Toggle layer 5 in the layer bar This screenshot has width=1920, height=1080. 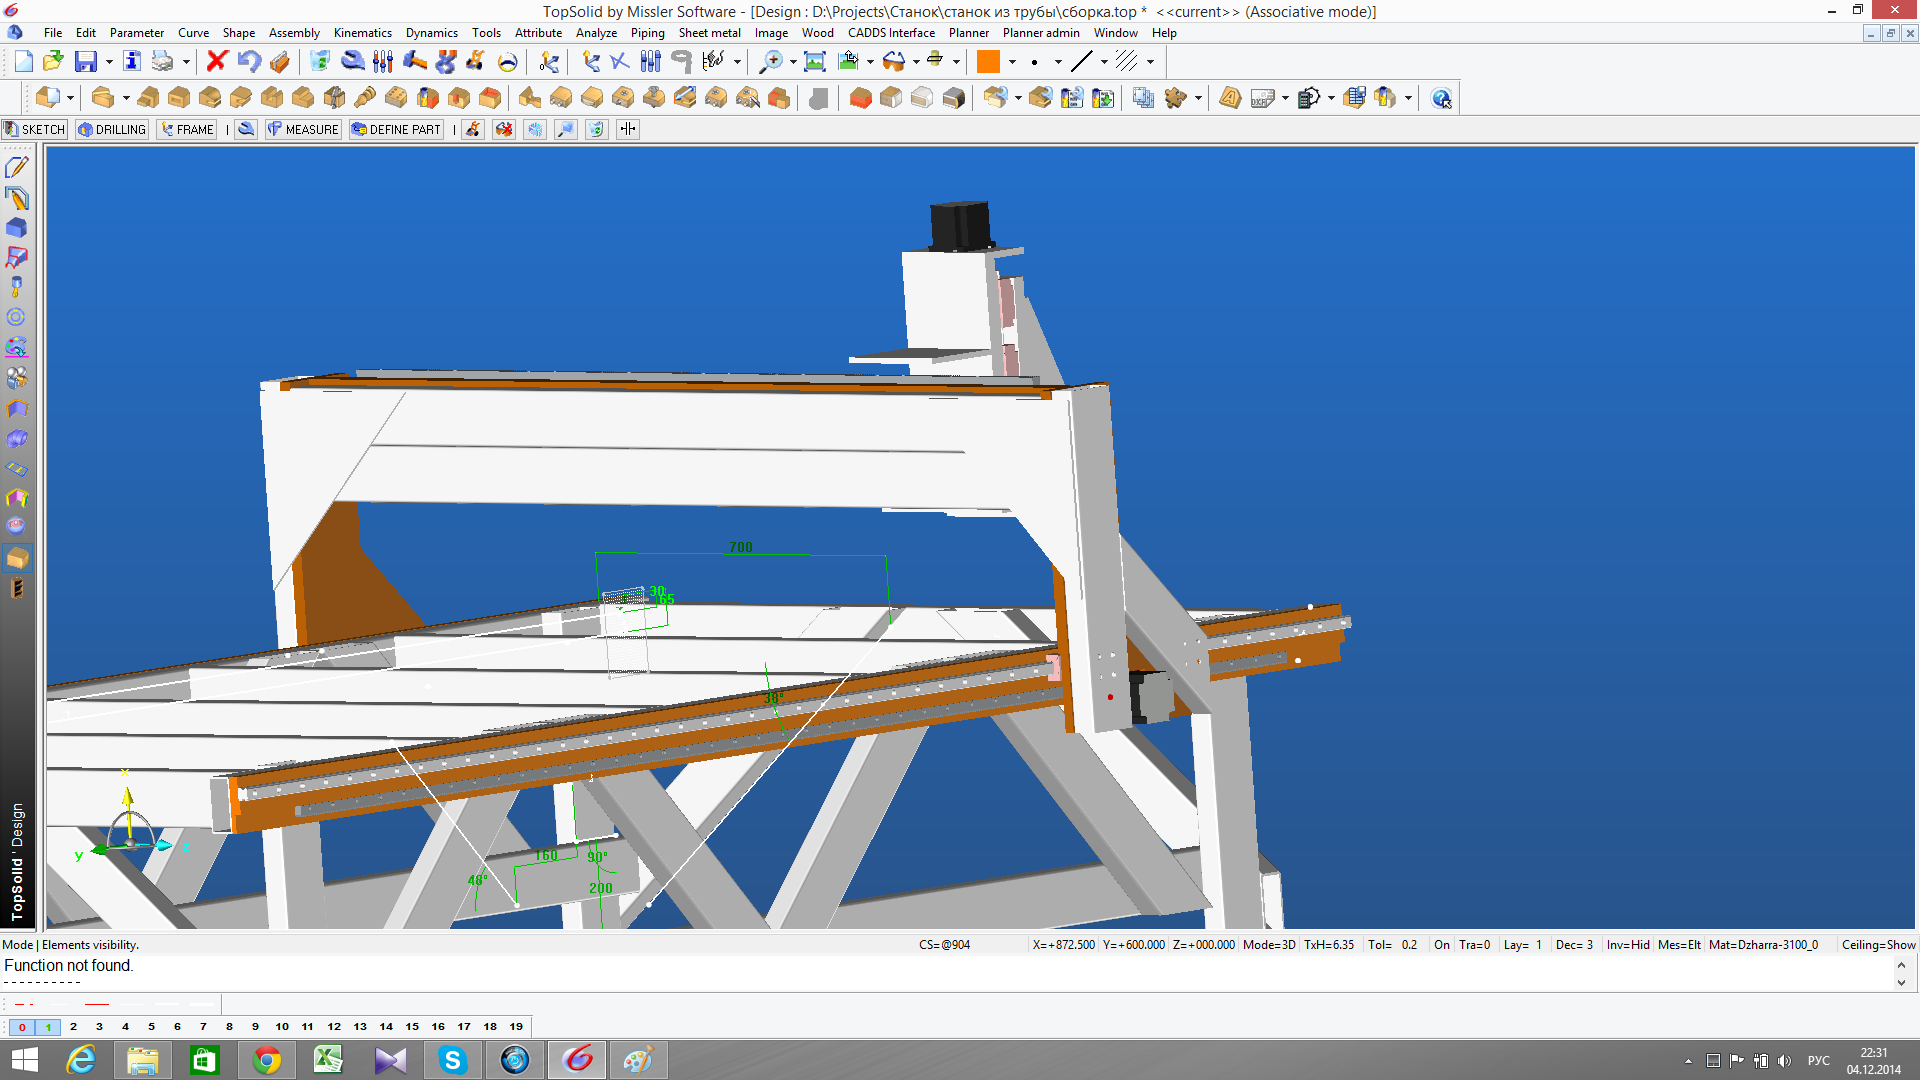151,1027
